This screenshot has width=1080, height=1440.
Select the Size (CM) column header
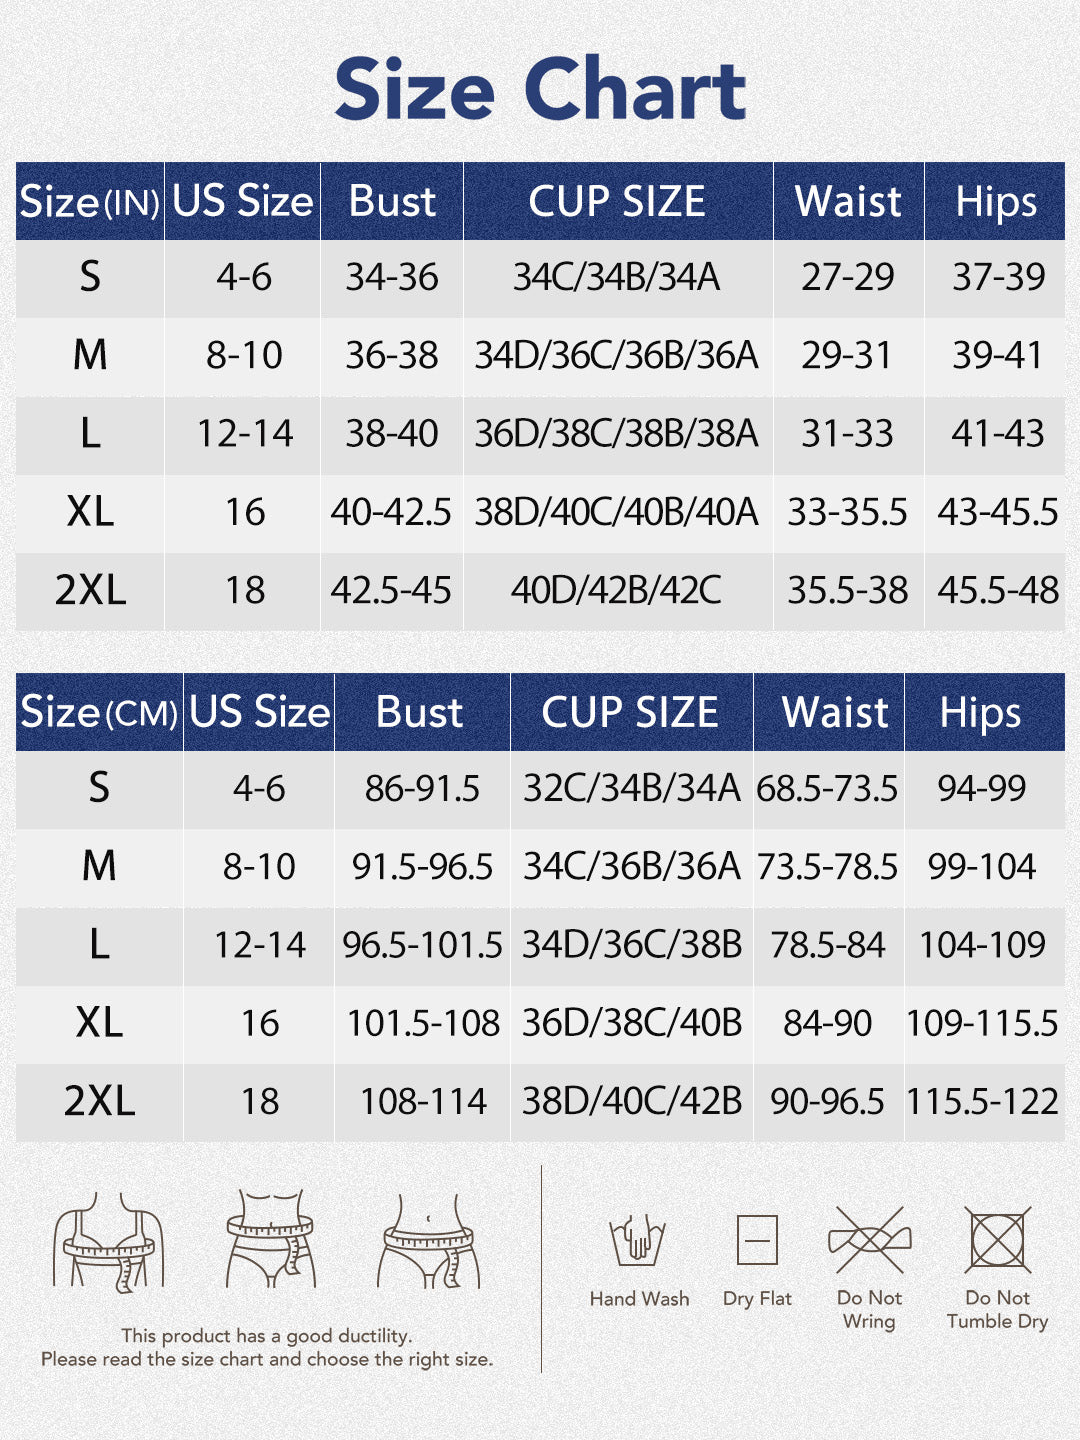tap(99, 713)
